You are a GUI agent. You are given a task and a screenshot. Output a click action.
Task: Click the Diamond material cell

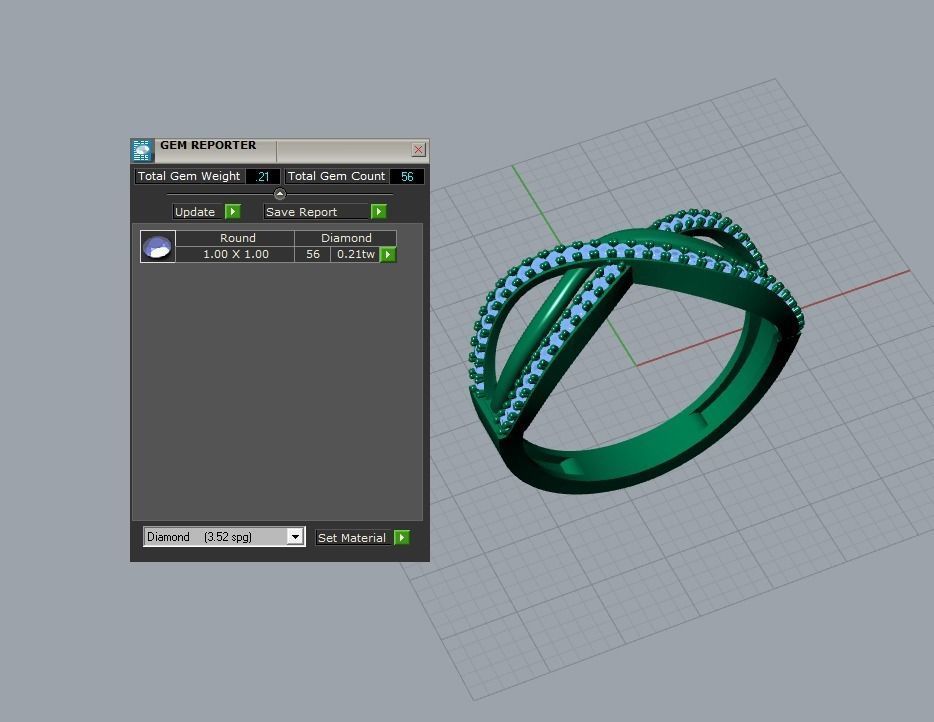click(x=345, y=238)
